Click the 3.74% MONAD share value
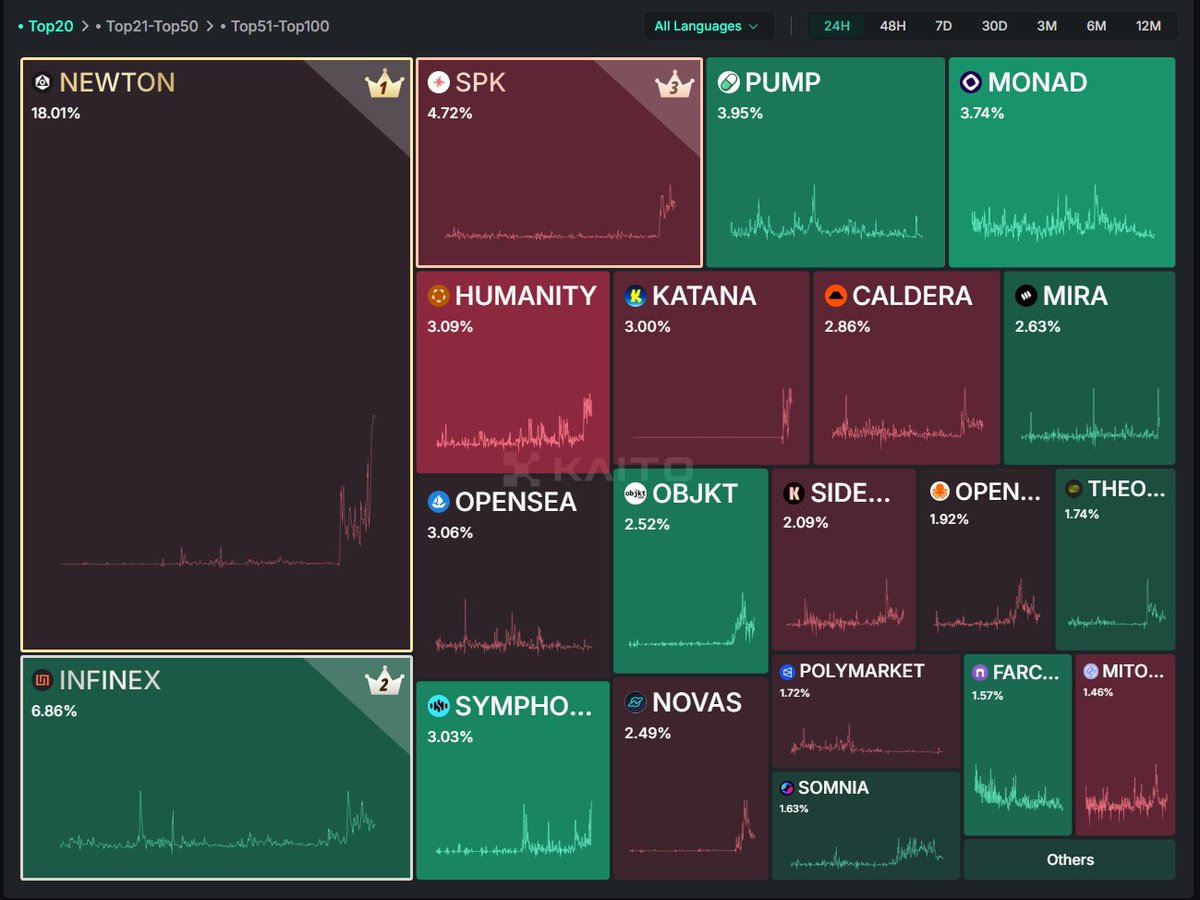Screen dimensions: 1200x900 point(982,113)
